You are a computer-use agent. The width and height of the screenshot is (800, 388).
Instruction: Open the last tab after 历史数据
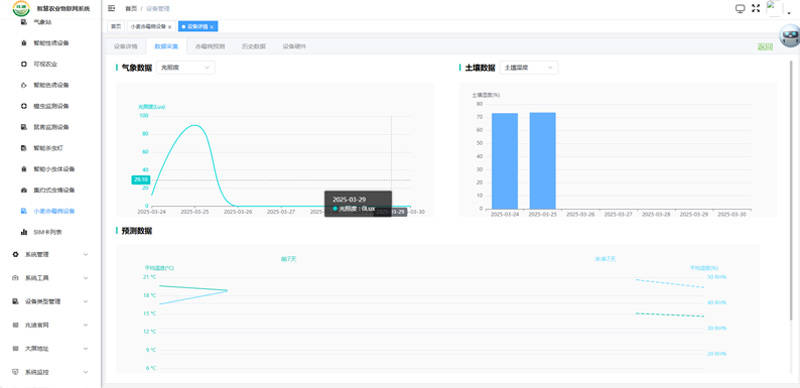click(x=294, y=46)
